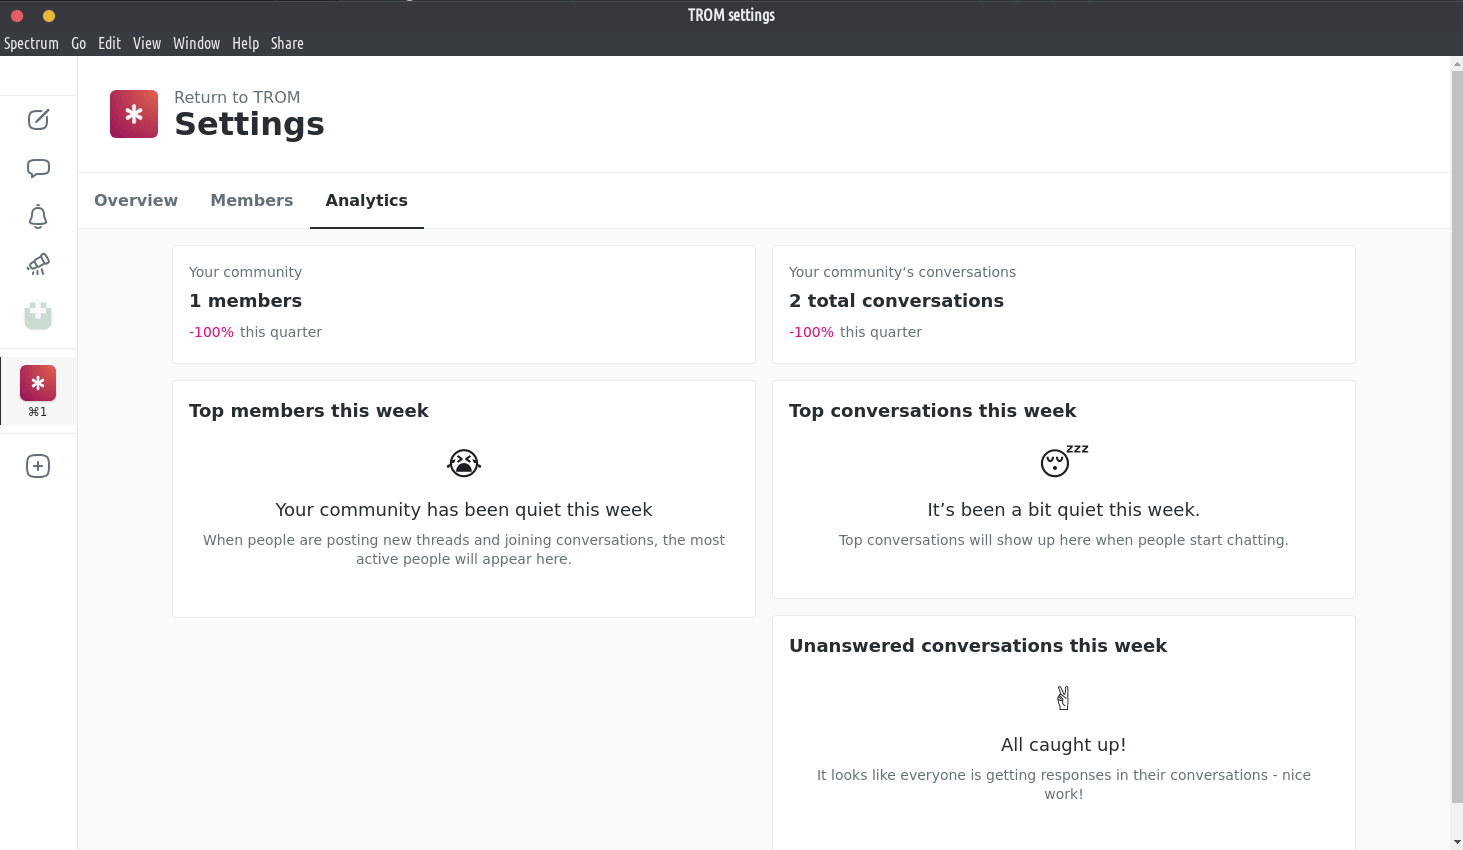Click the compose new thread icon
Viewport: 1463px width, 850px height.
(38, 120)
